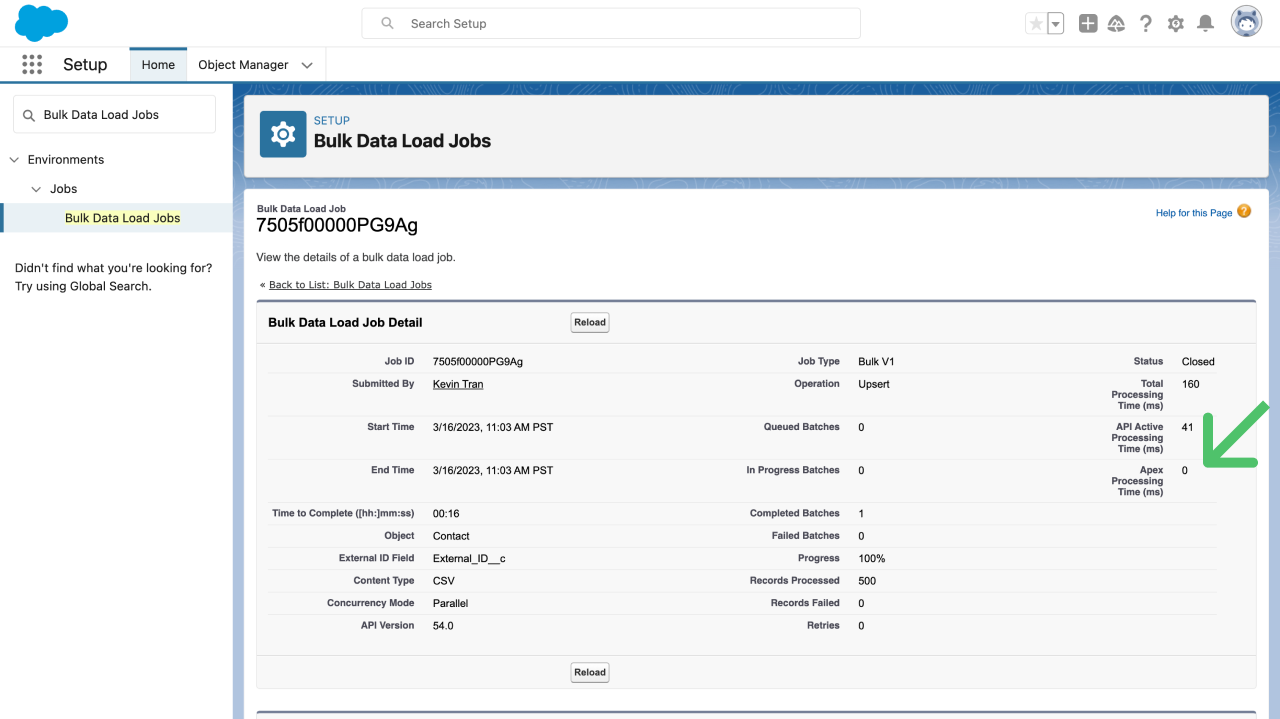Viewport: 1280px width, 719px height.
Task: Click the Records Processed value 500
Action: click(868, 581)
